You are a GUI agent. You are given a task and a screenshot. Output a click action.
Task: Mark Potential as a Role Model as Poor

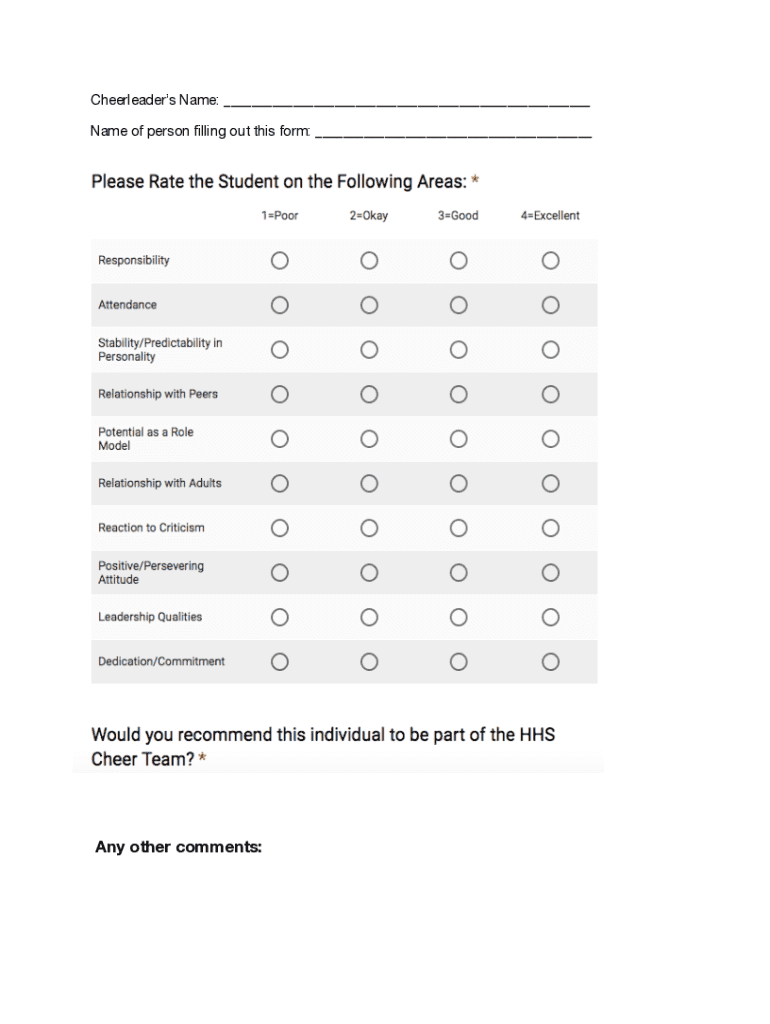point(279,438)
